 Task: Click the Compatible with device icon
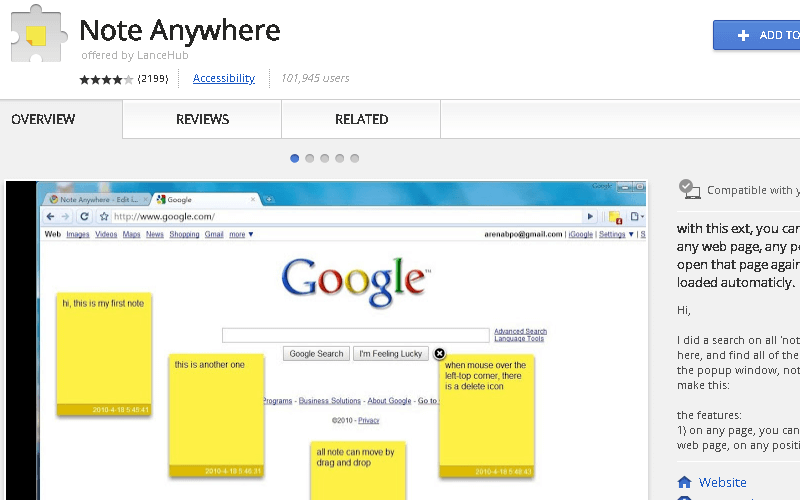pos(689,189)
